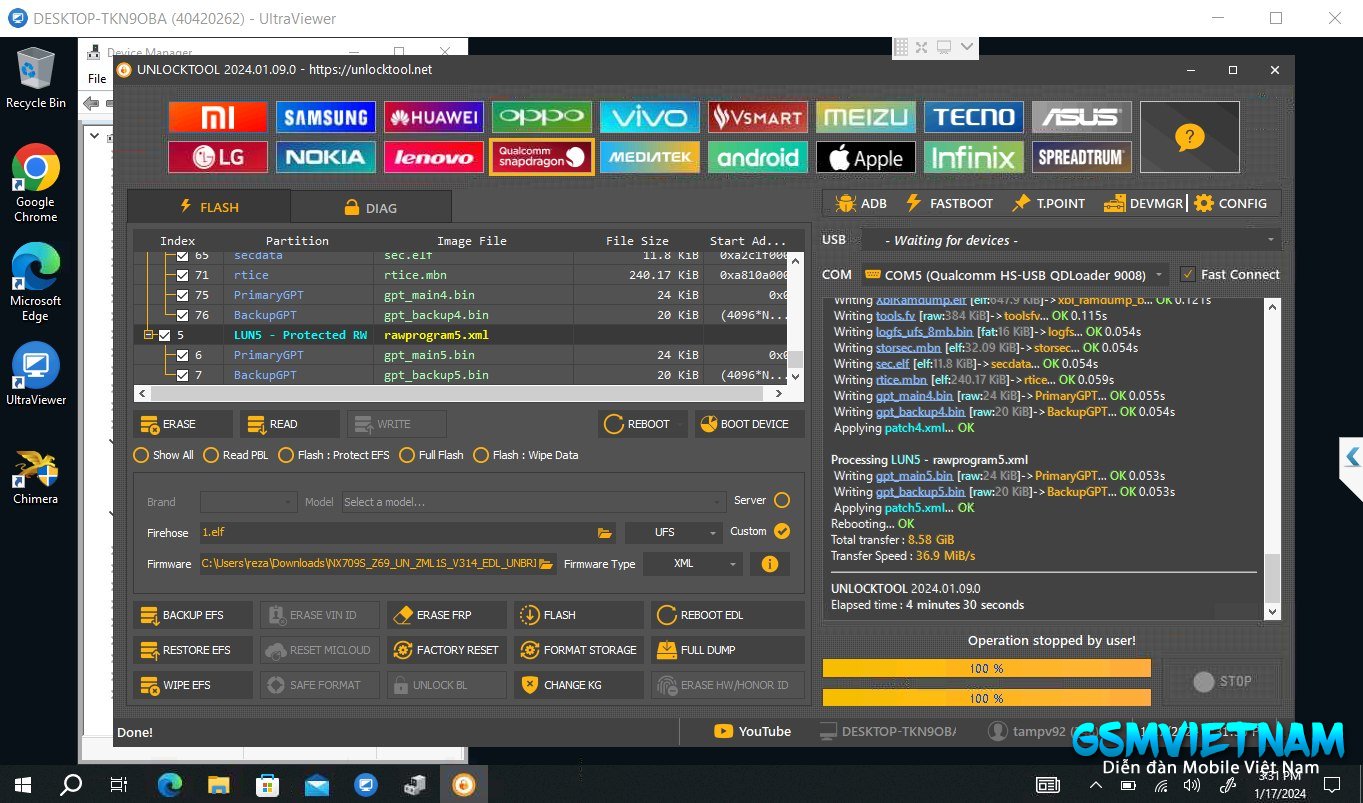
Task: Select the OPPO brand icon
Action: pyautogui.click(x=542, y=117)
